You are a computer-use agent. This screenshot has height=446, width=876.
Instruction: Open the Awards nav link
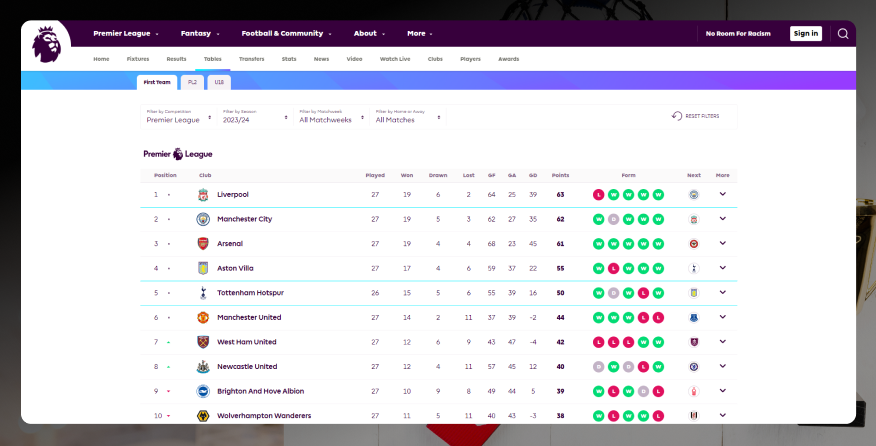(508, 59)
